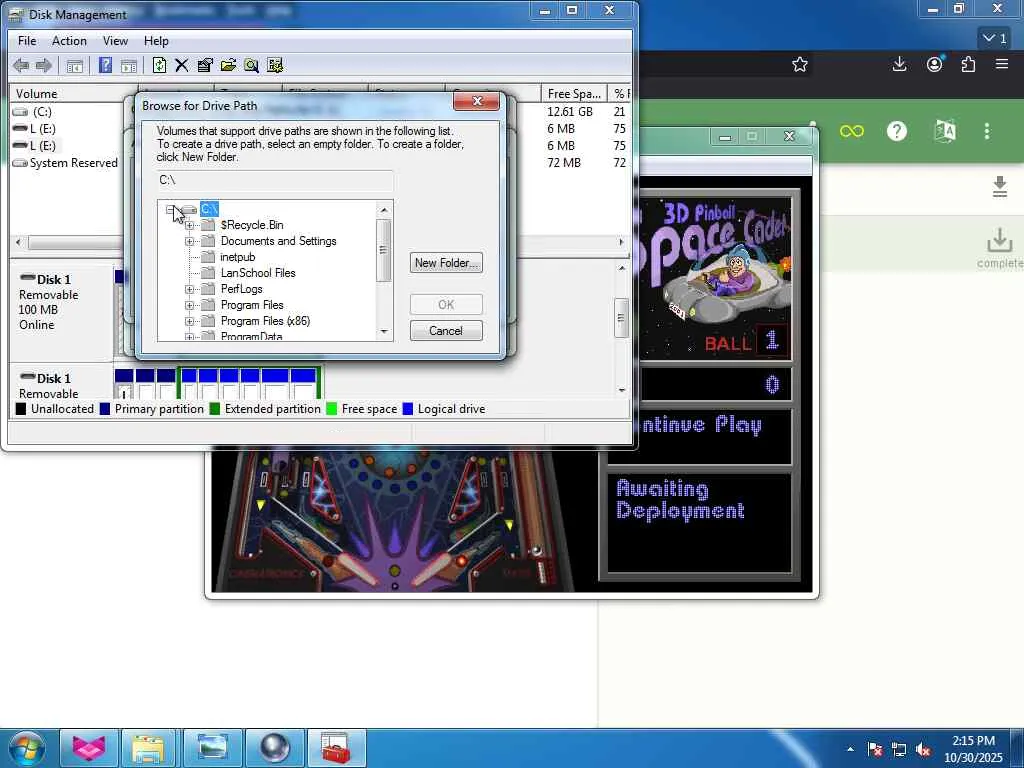Click the Cancel button in Browse dialog
The height and width of the screenshot is (768, 1024).
coord(446,331)
